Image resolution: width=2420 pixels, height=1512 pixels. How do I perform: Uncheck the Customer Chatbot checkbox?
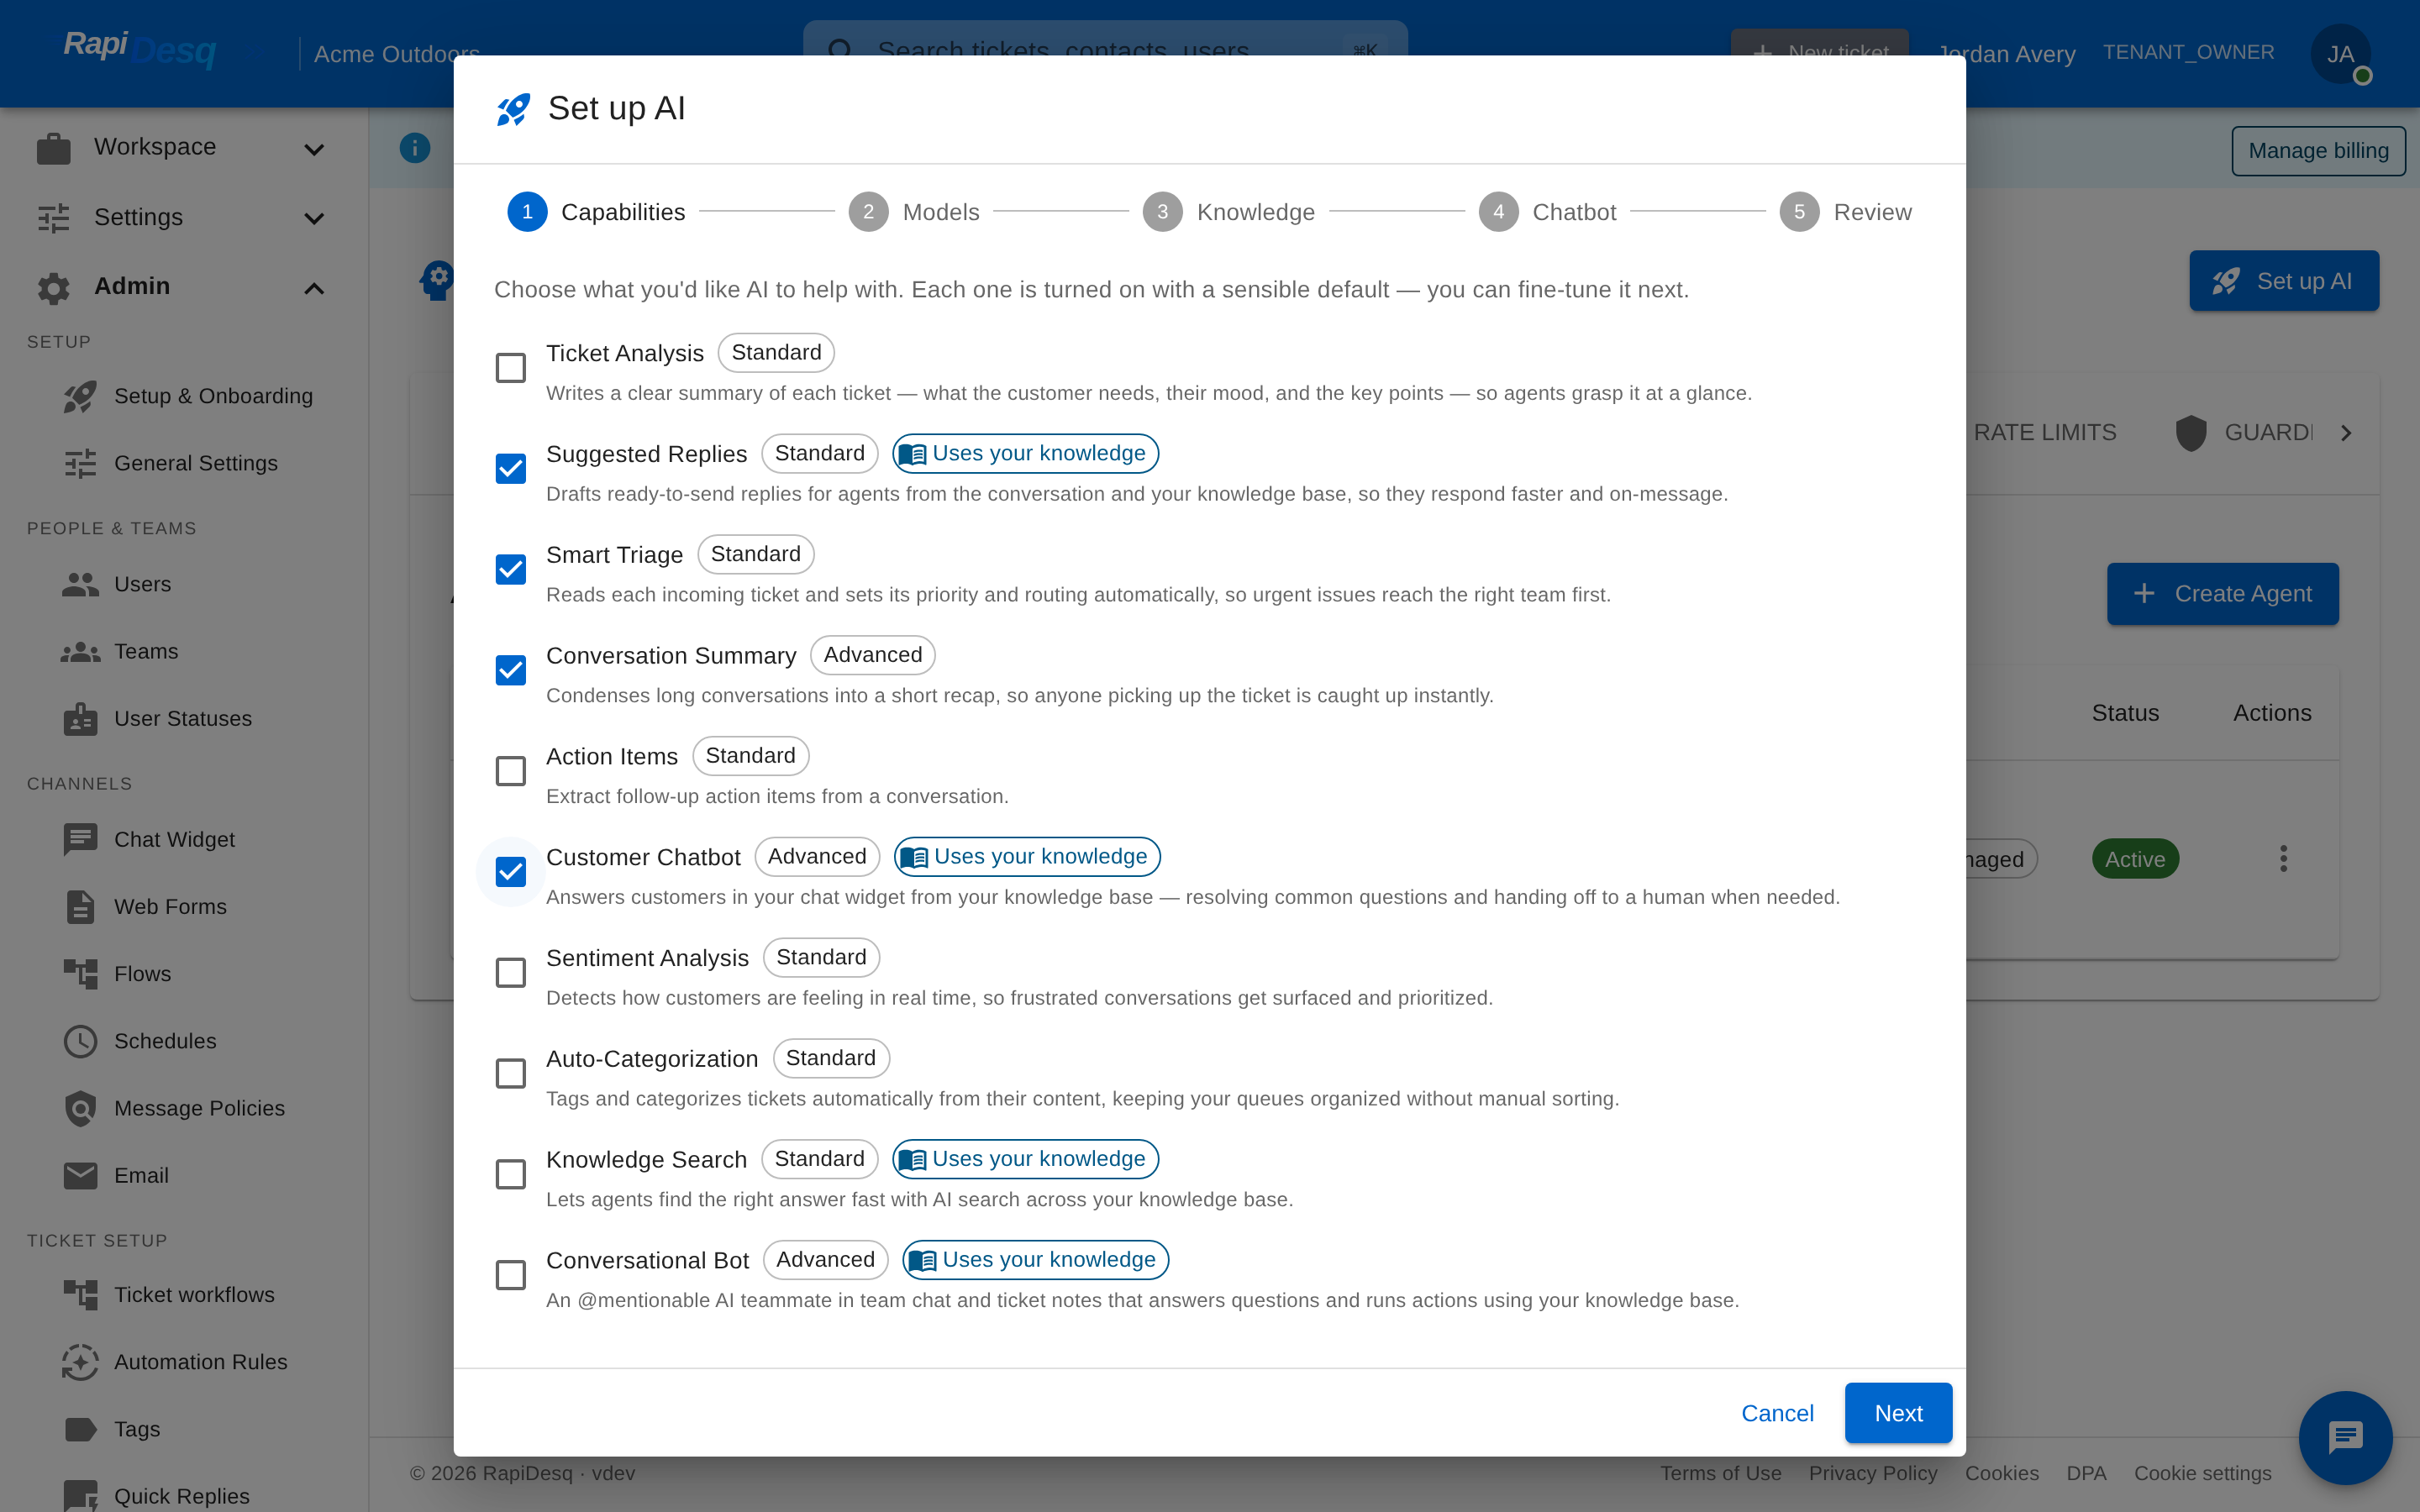(511, 872)
